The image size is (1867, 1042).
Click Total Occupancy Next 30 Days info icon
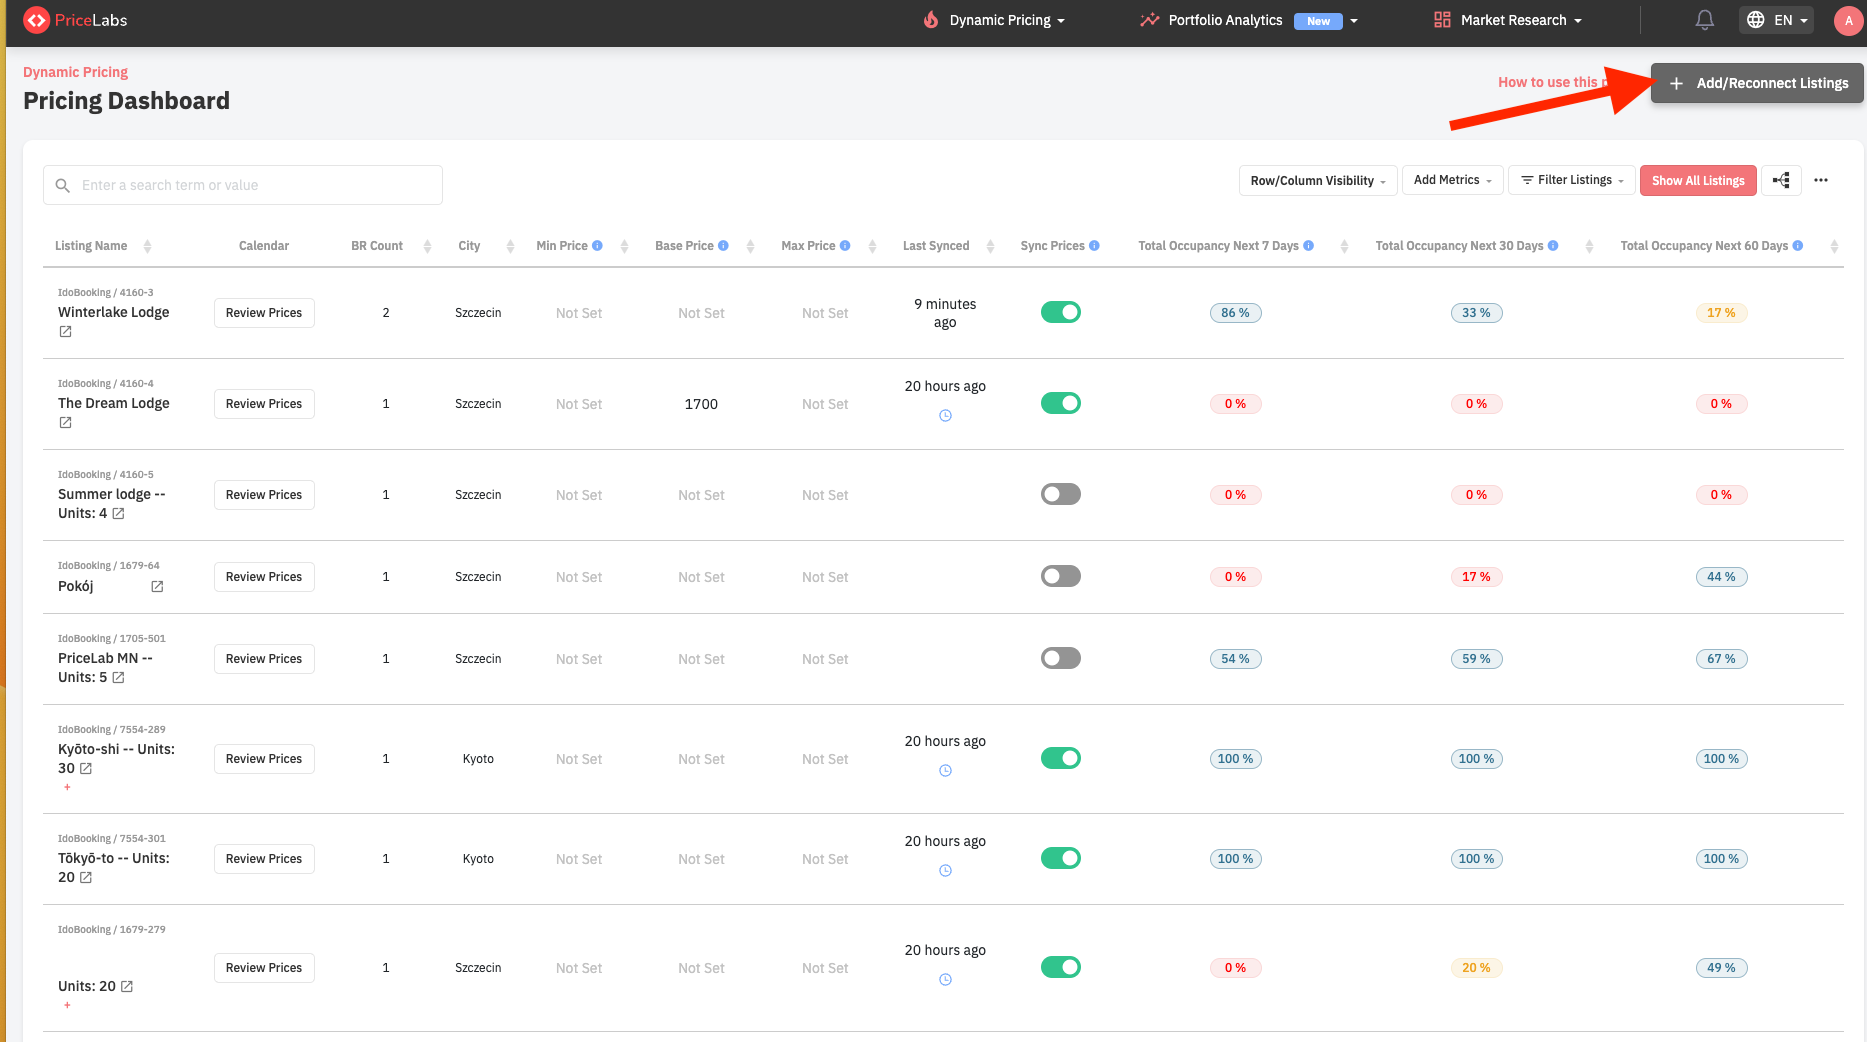point(1553,245)
